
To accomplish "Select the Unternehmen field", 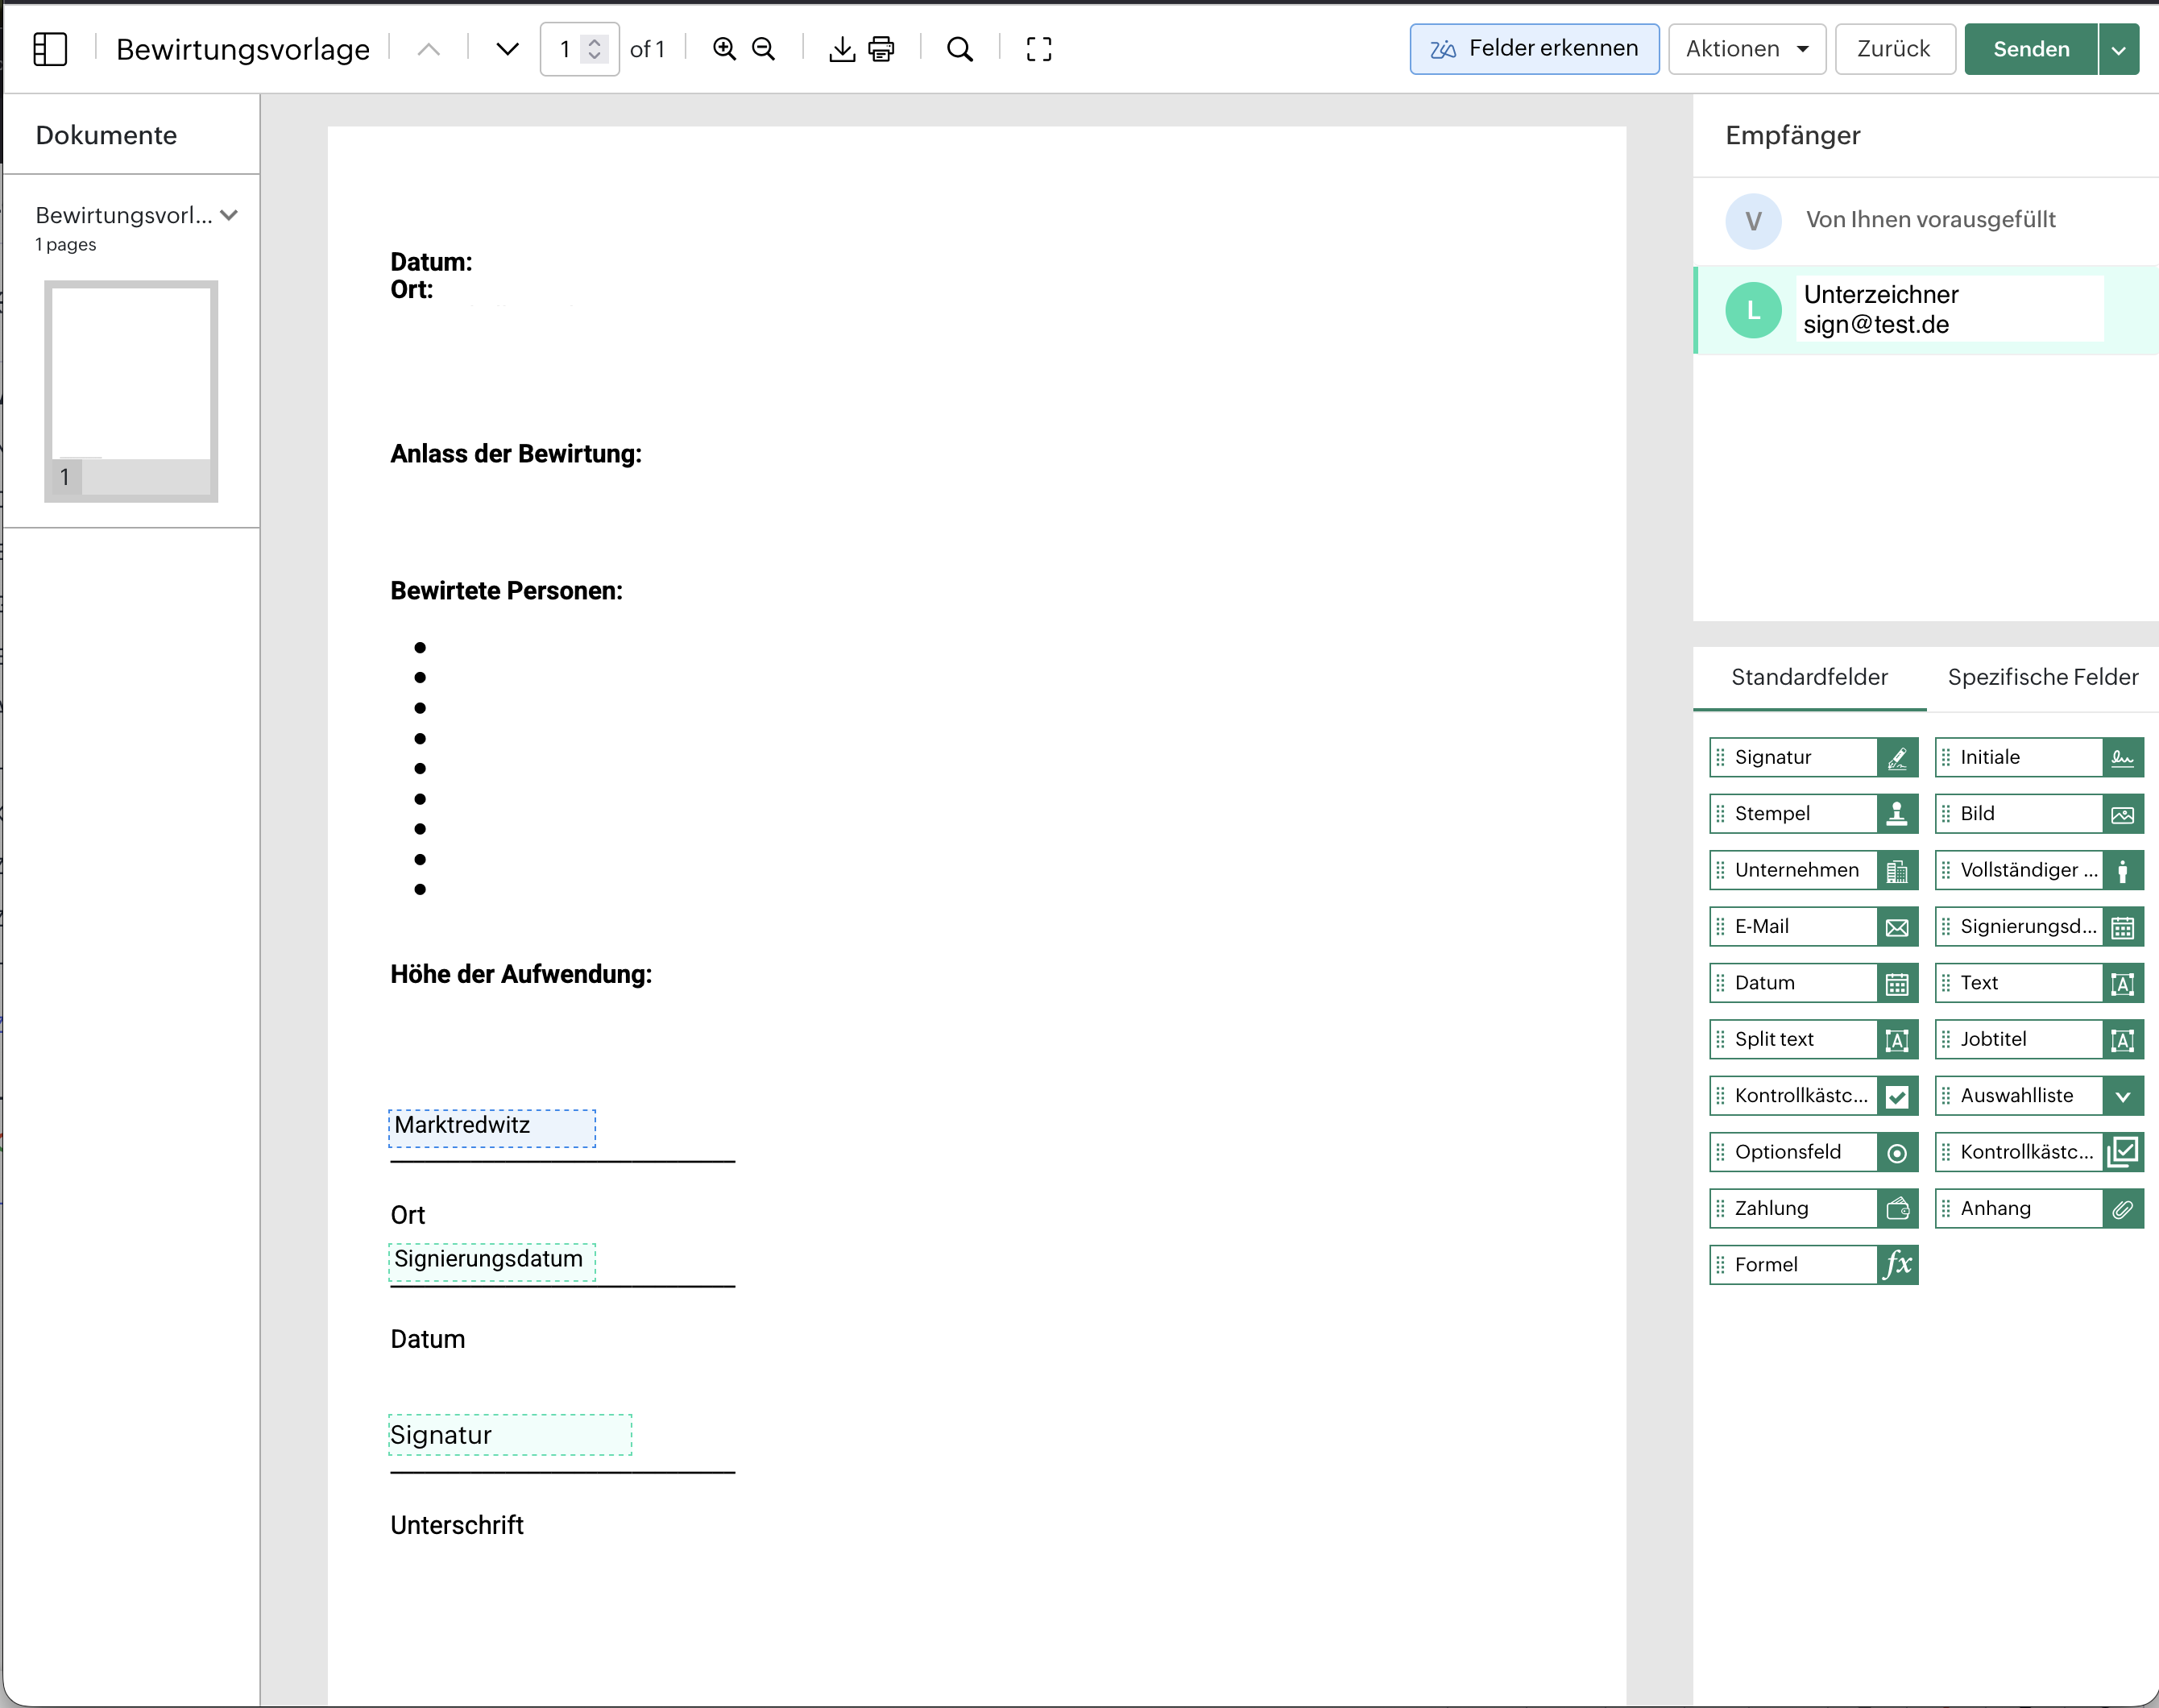I will 1814,870.
